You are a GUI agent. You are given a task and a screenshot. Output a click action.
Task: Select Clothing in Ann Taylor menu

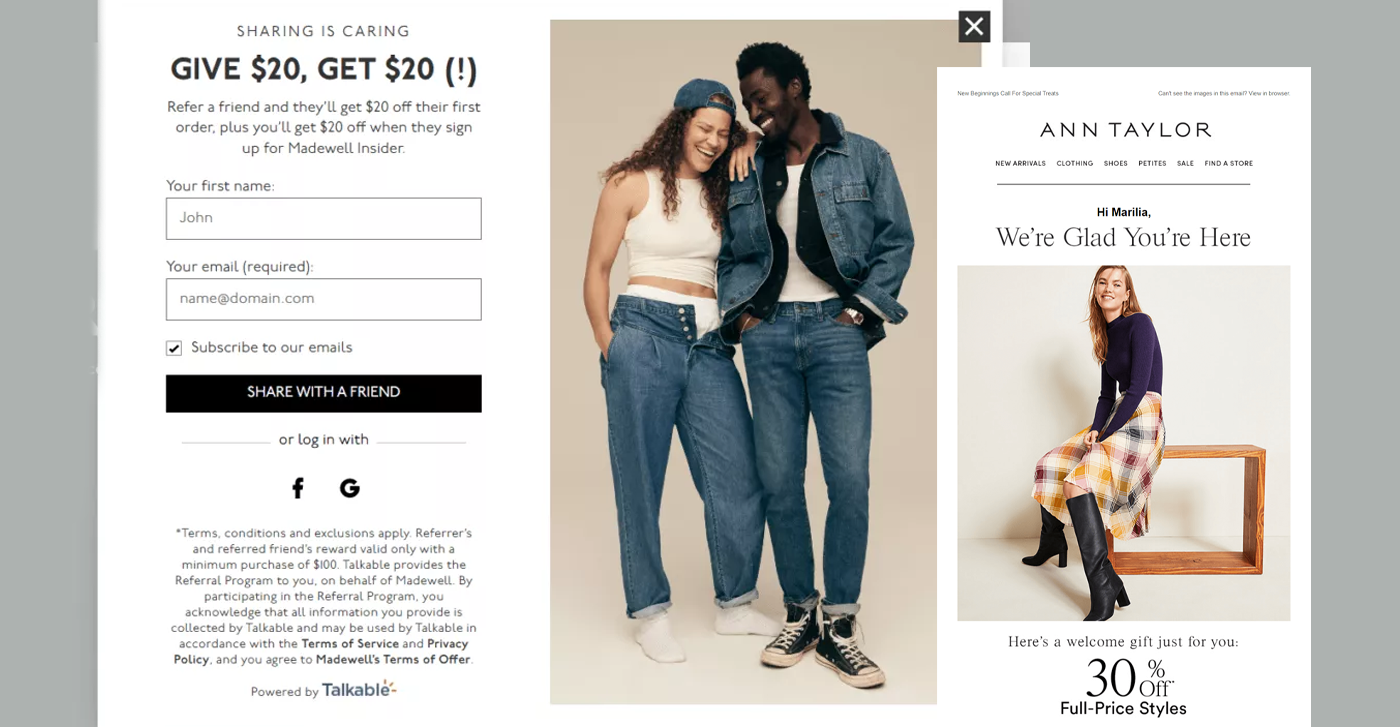[1075, 163]
